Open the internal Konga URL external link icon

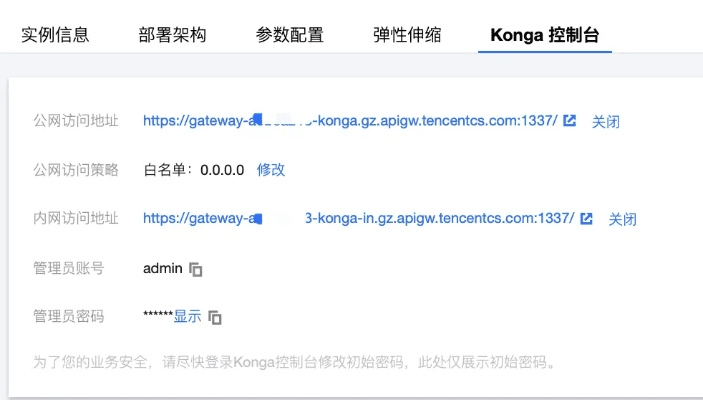(587, 219)
